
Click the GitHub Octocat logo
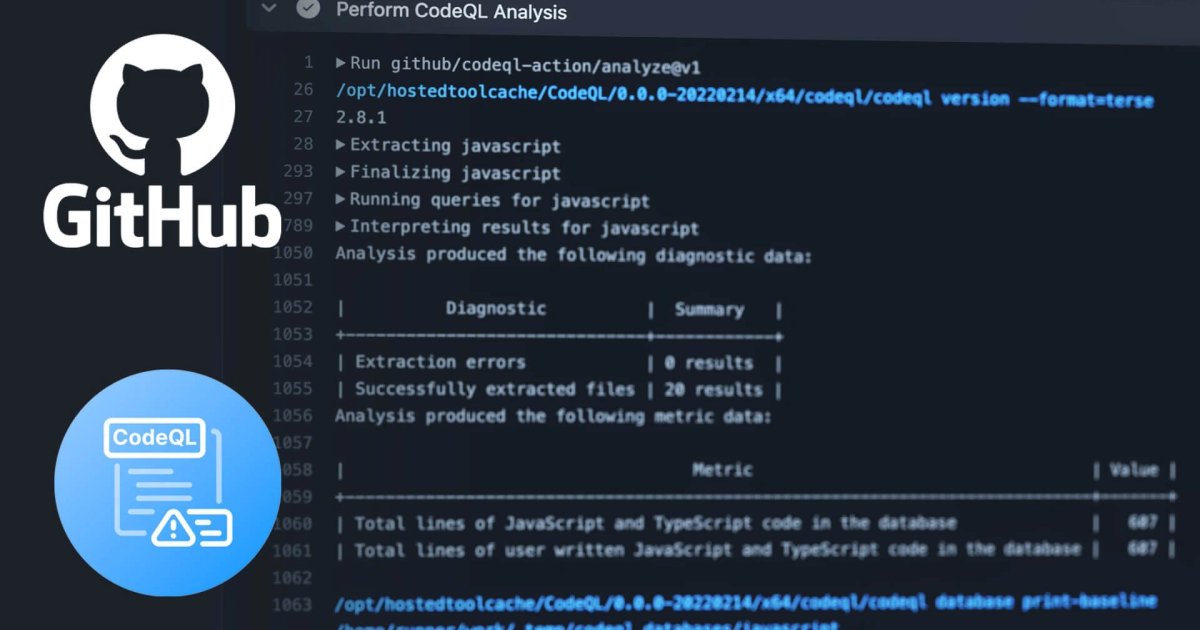pyautogui.click(x=163, y=104)
